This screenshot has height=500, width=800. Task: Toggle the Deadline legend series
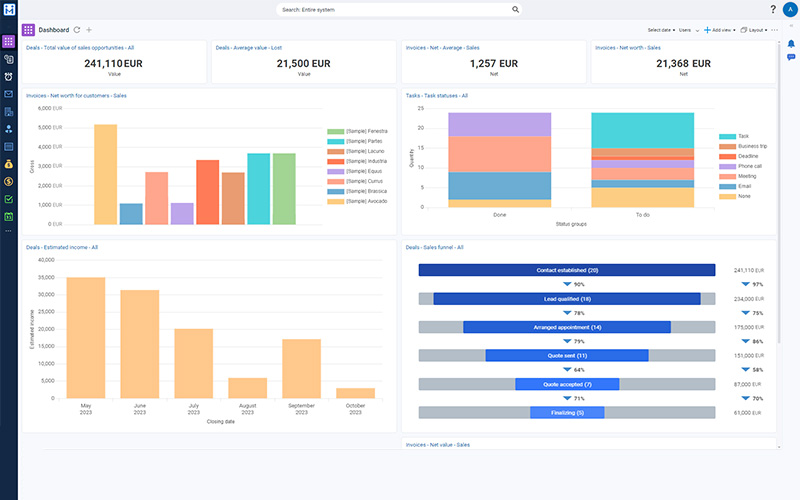pyautogui.click(x=739, y=156)
